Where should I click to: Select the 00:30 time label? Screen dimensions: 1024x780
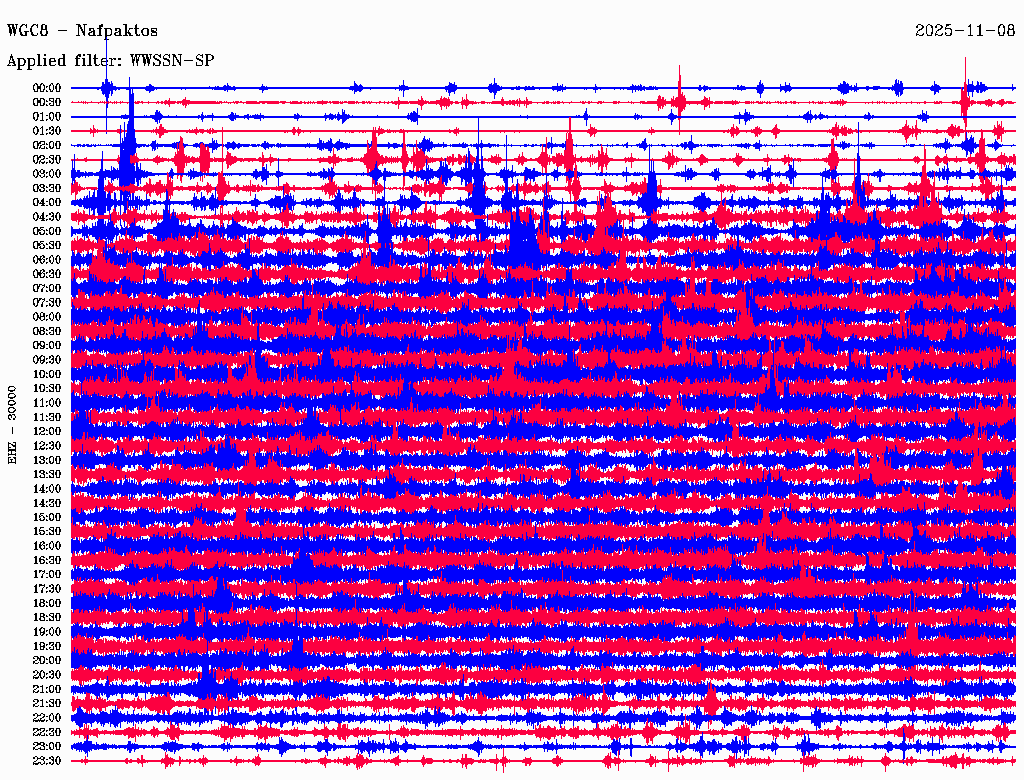click(47, 103)
